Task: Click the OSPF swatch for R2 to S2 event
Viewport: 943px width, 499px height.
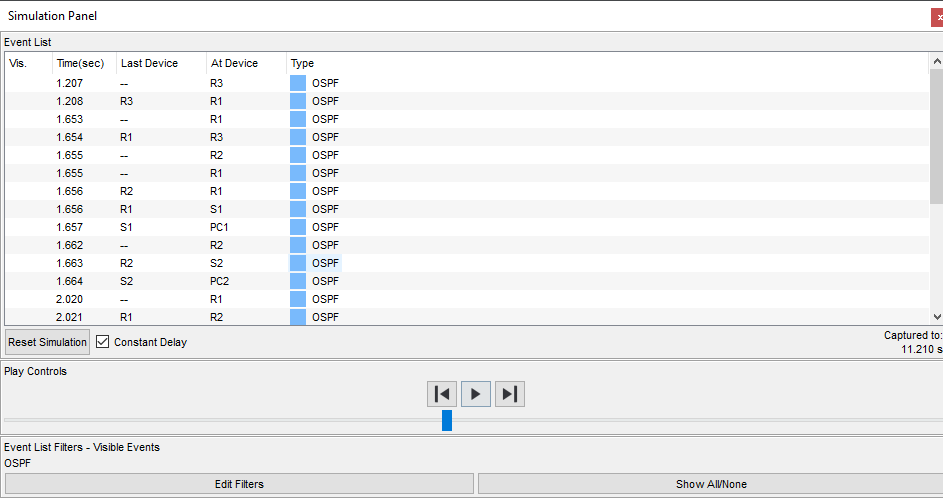Action: 298,263
